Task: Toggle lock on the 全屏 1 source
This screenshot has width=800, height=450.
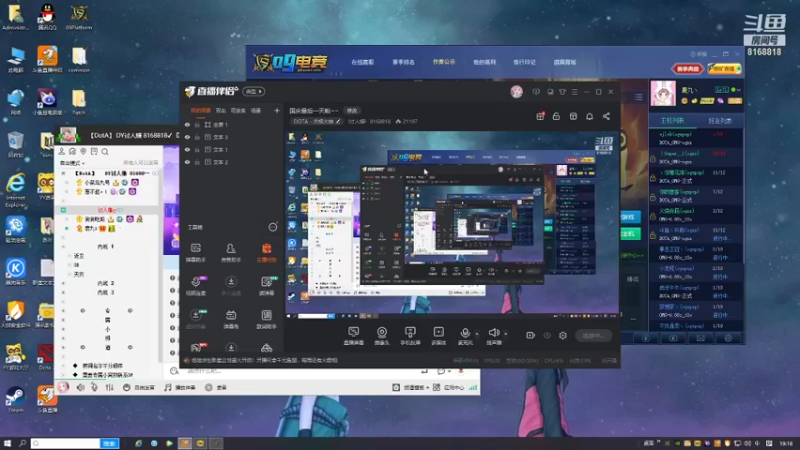Action: coord(197,124)
